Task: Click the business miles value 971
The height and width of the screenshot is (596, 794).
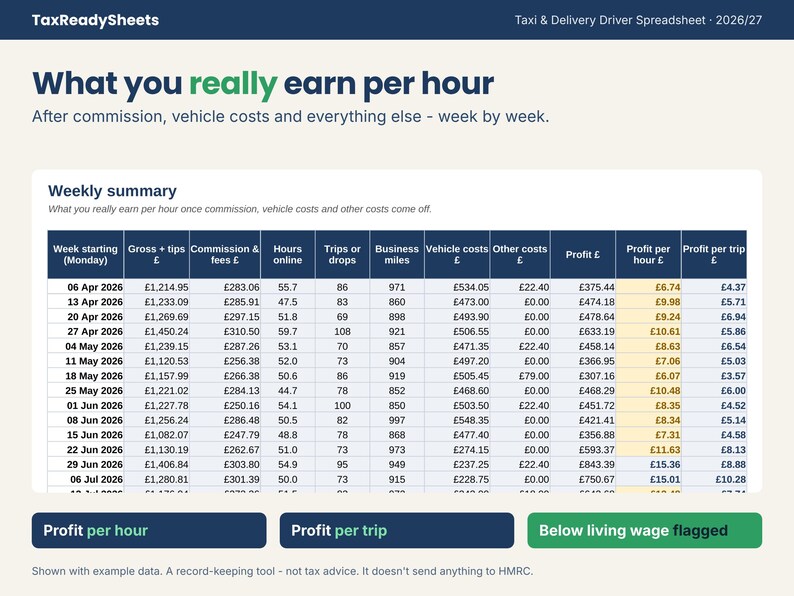Action: point(397,287)
